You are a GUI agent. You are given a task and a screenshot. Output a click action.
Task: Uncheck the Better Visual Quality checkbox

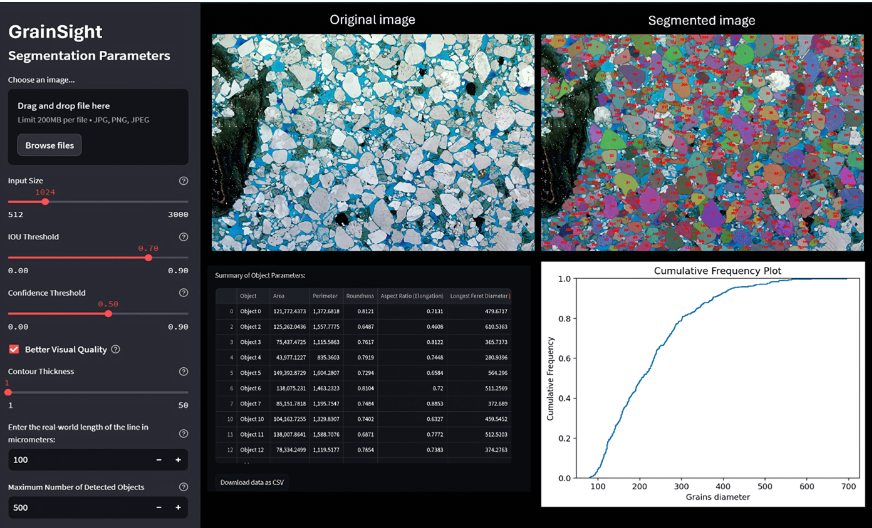click(14, 349)
